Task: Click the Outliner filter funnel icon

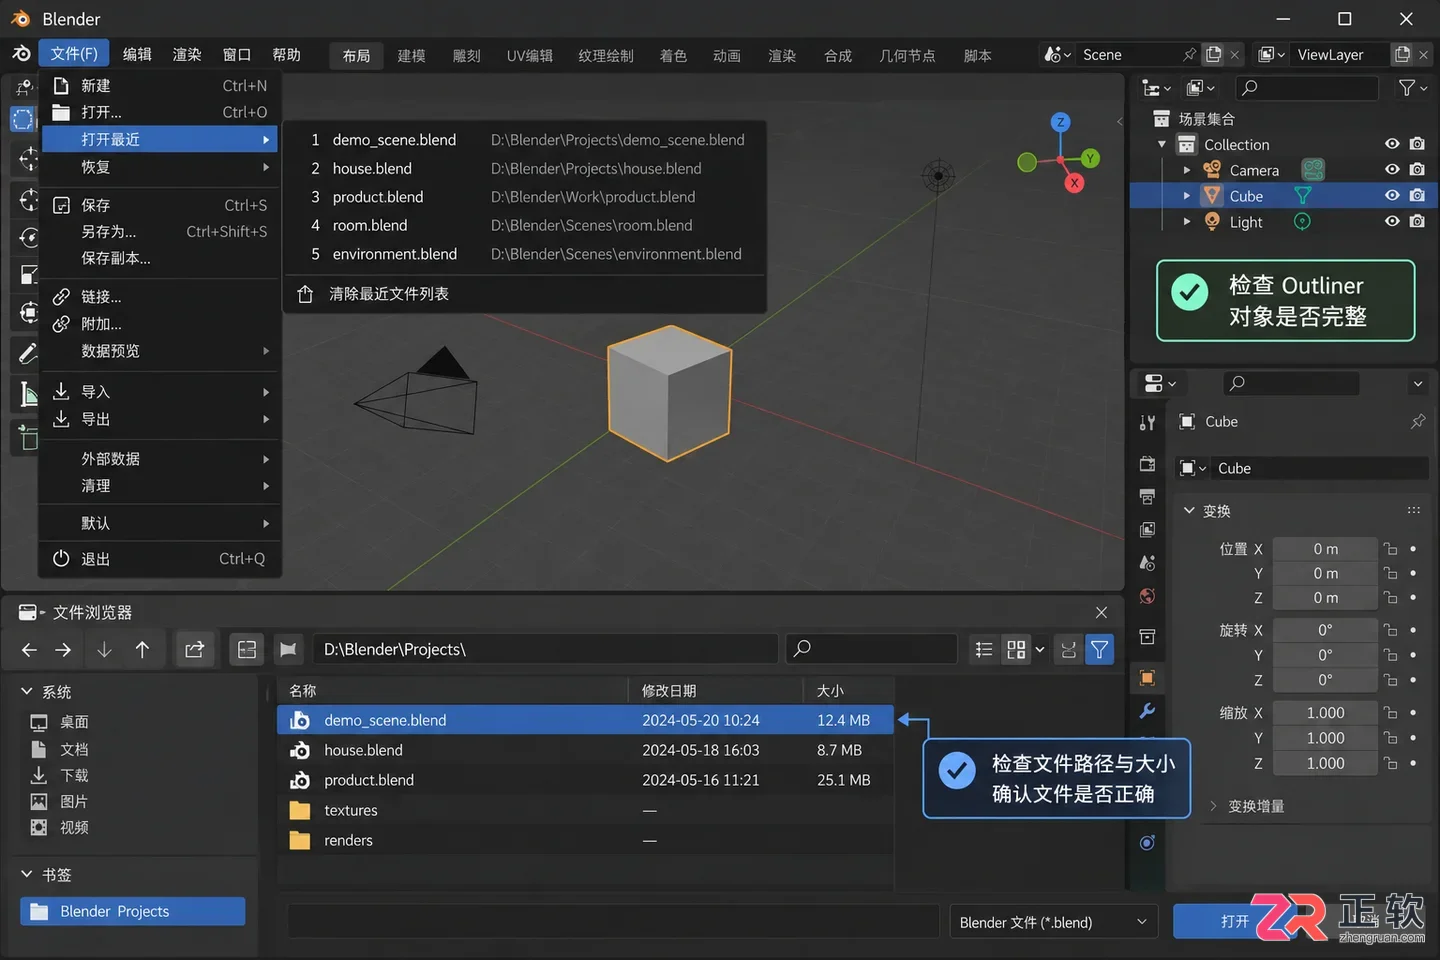Action: point(1407,88)
